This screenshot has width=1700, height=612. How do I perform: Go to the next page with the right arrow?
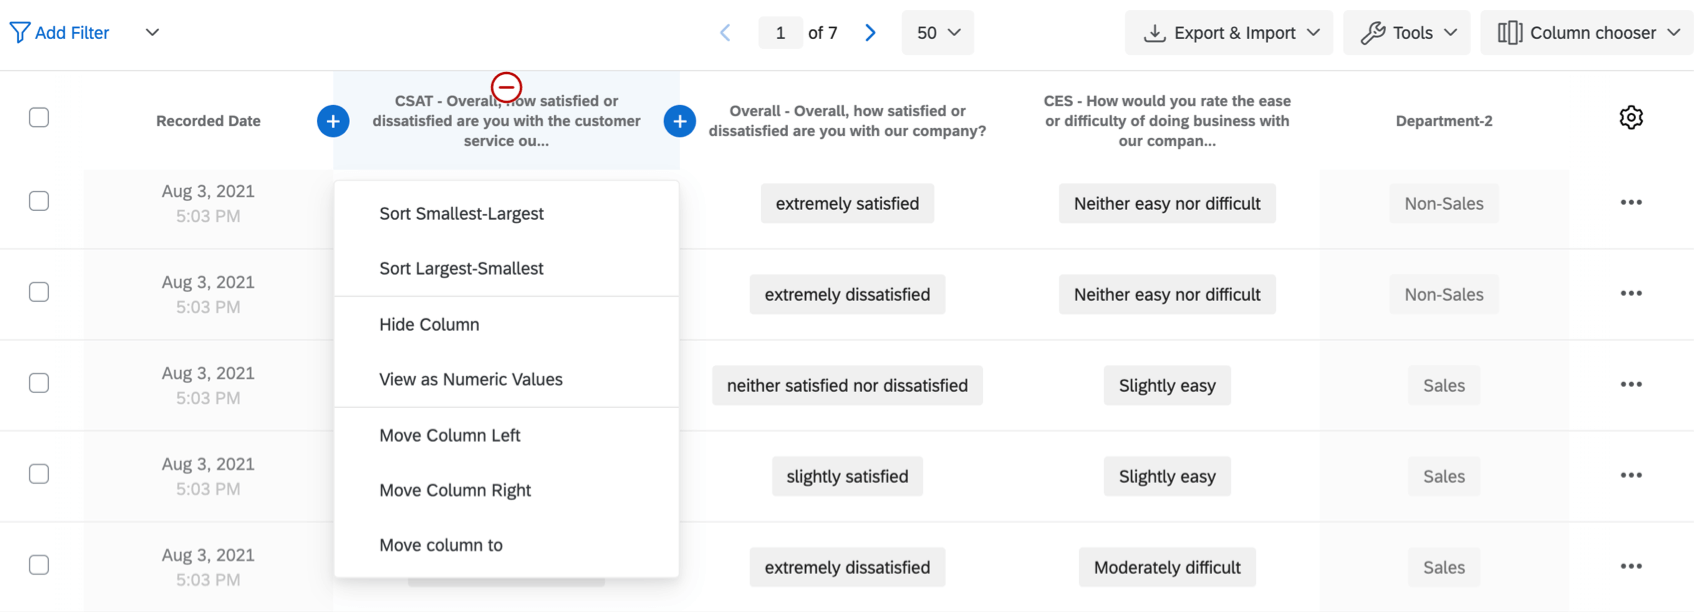pos(870,32)
